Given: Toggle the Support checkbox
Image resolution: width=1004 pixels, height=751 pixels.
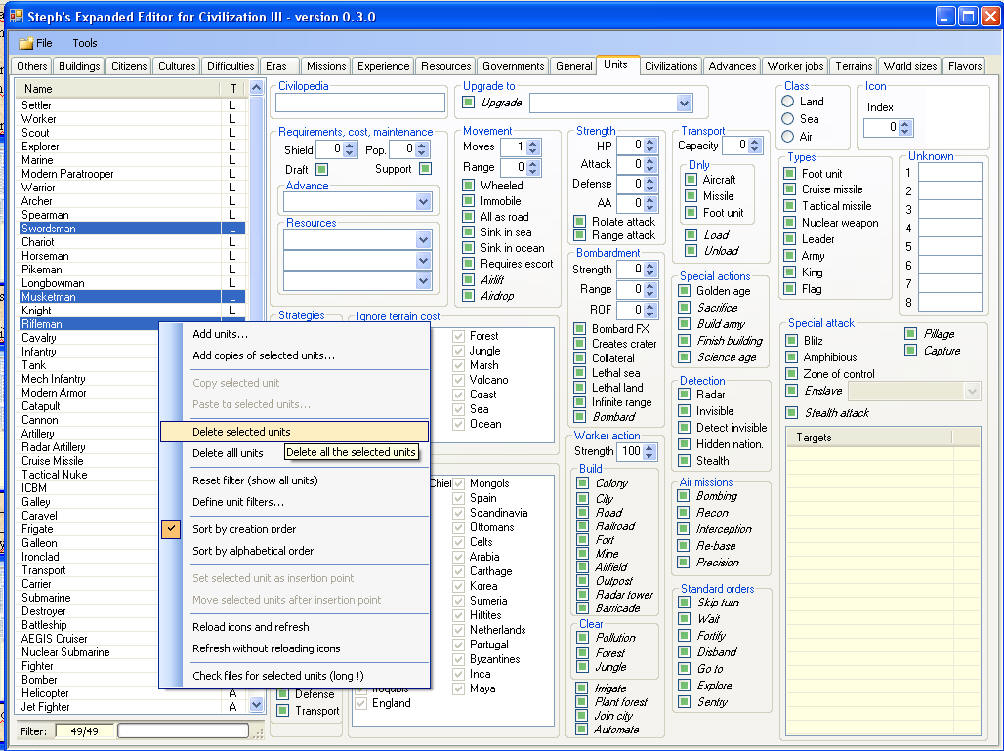Looking at the screenshot, I should (x=425, y=169).
